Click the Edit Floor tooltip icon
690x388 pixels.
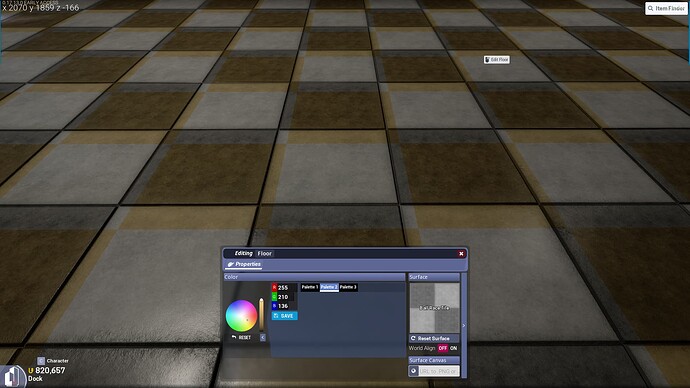tap(488, 59)
